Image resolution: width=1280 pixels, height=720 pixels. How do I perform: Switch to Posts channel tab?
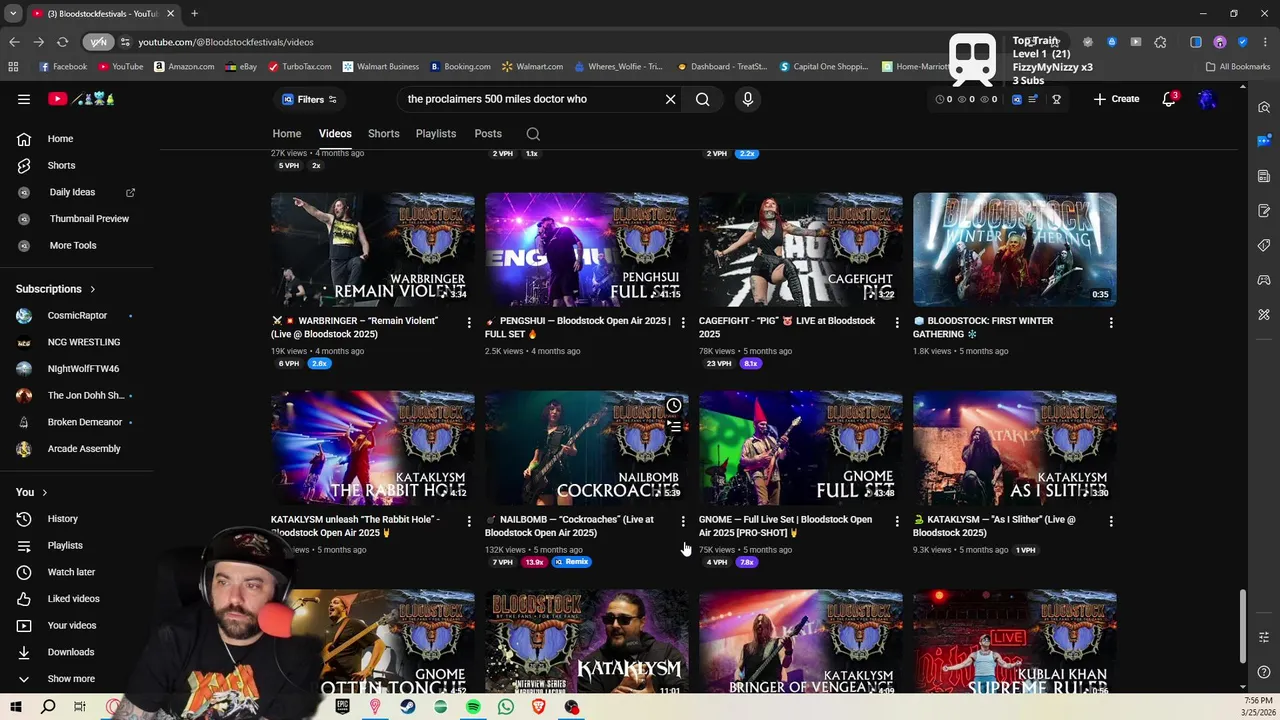(x=488, y=134)
